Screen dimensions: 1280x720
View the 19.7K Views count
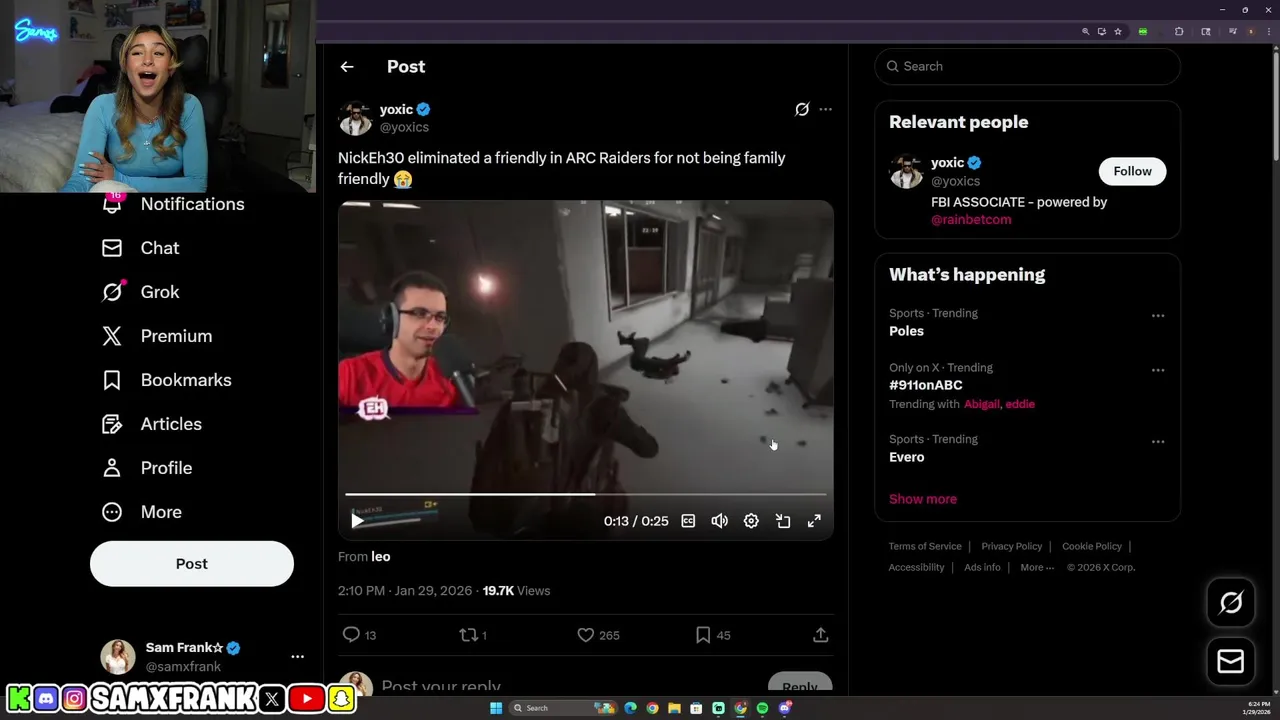point(516,591)
